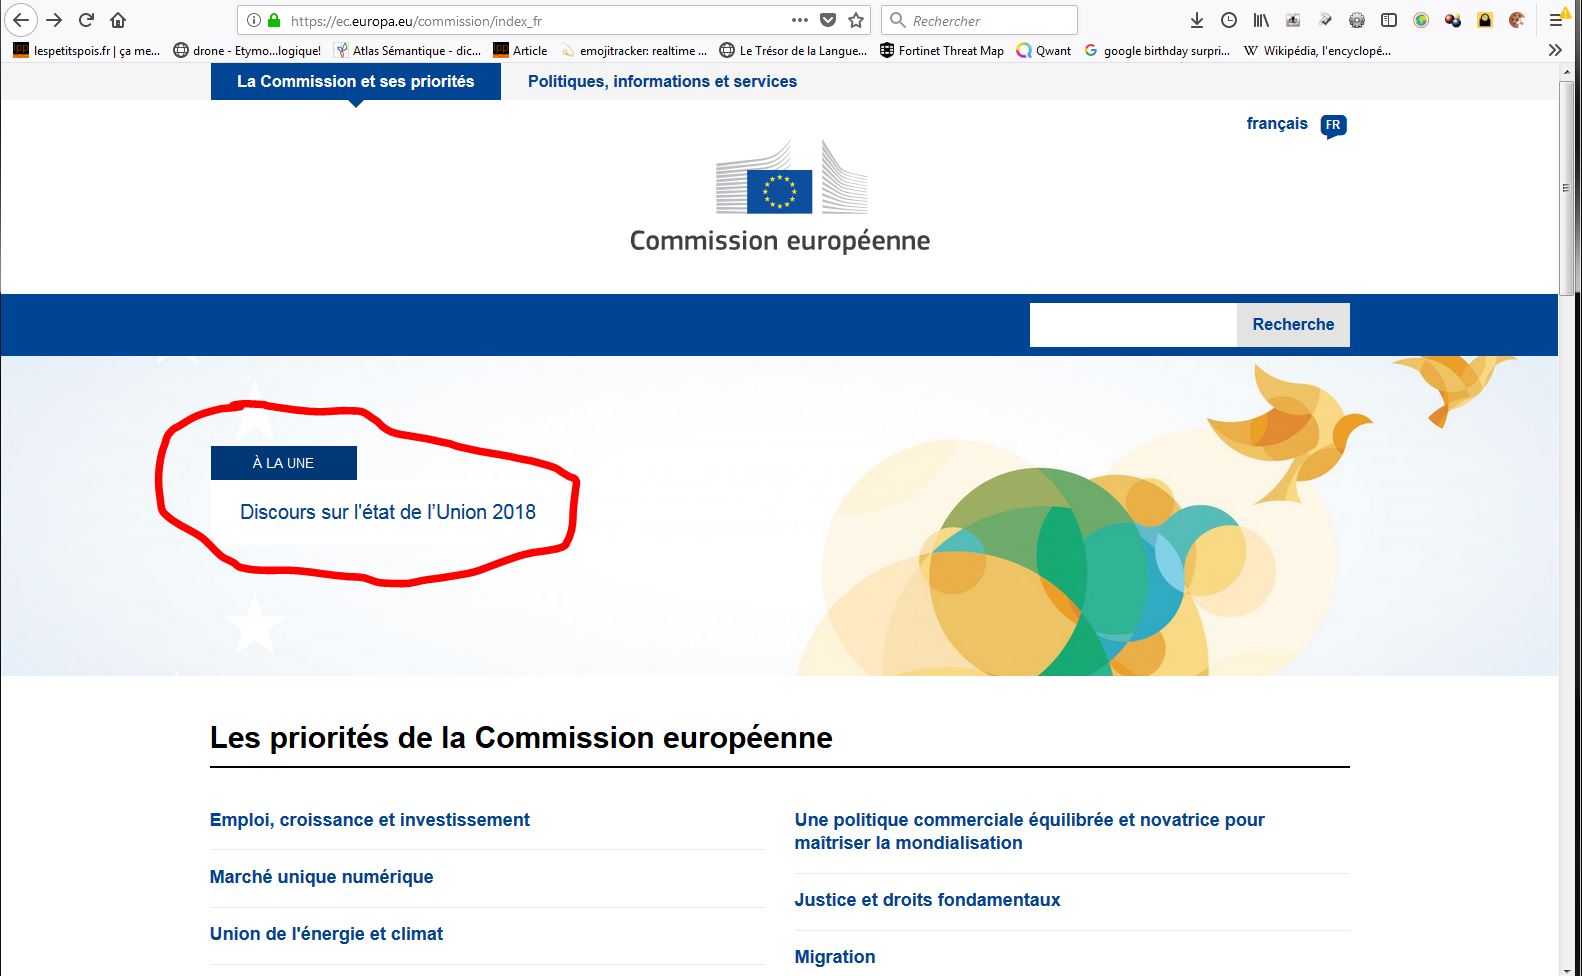Focus the Rechercher browser search box
Image resolution: width=1582 pixels, height=976 pixels.
980,20
